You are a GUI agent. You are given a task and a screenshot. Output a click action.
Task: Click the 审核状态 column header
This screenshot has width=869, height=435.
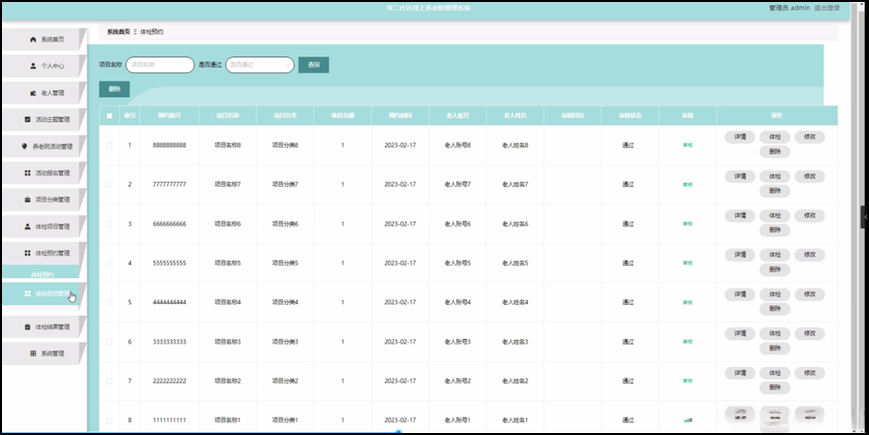tap(630, 116)
